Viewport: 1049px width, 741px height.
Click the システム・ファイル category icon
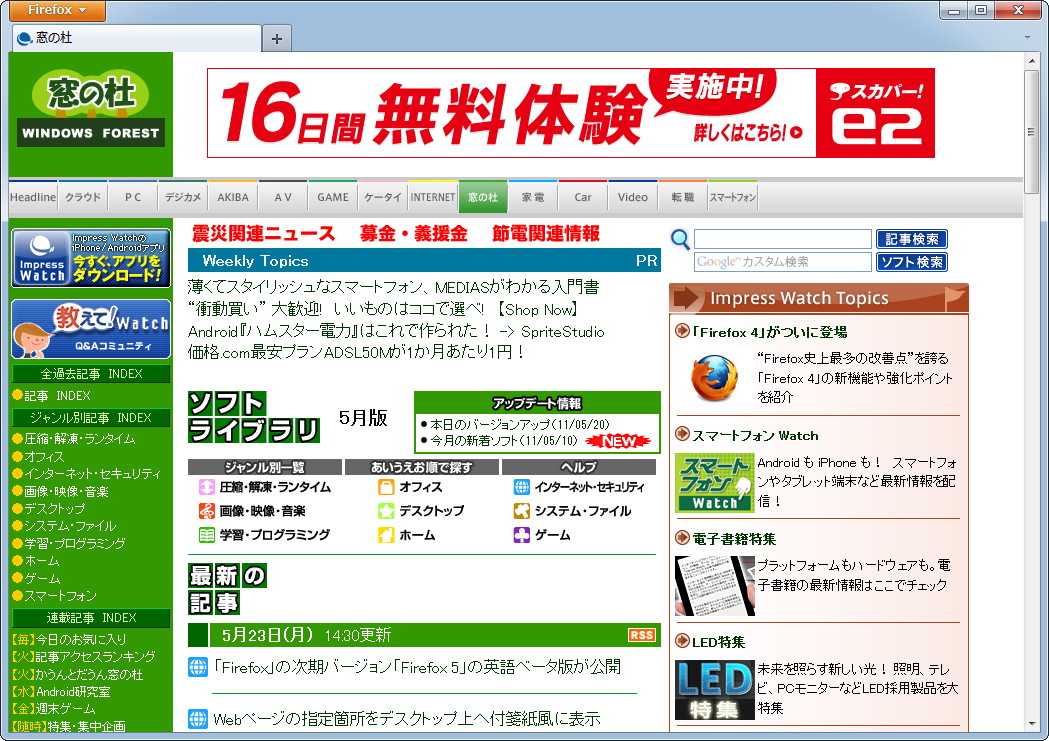(521, 510)
